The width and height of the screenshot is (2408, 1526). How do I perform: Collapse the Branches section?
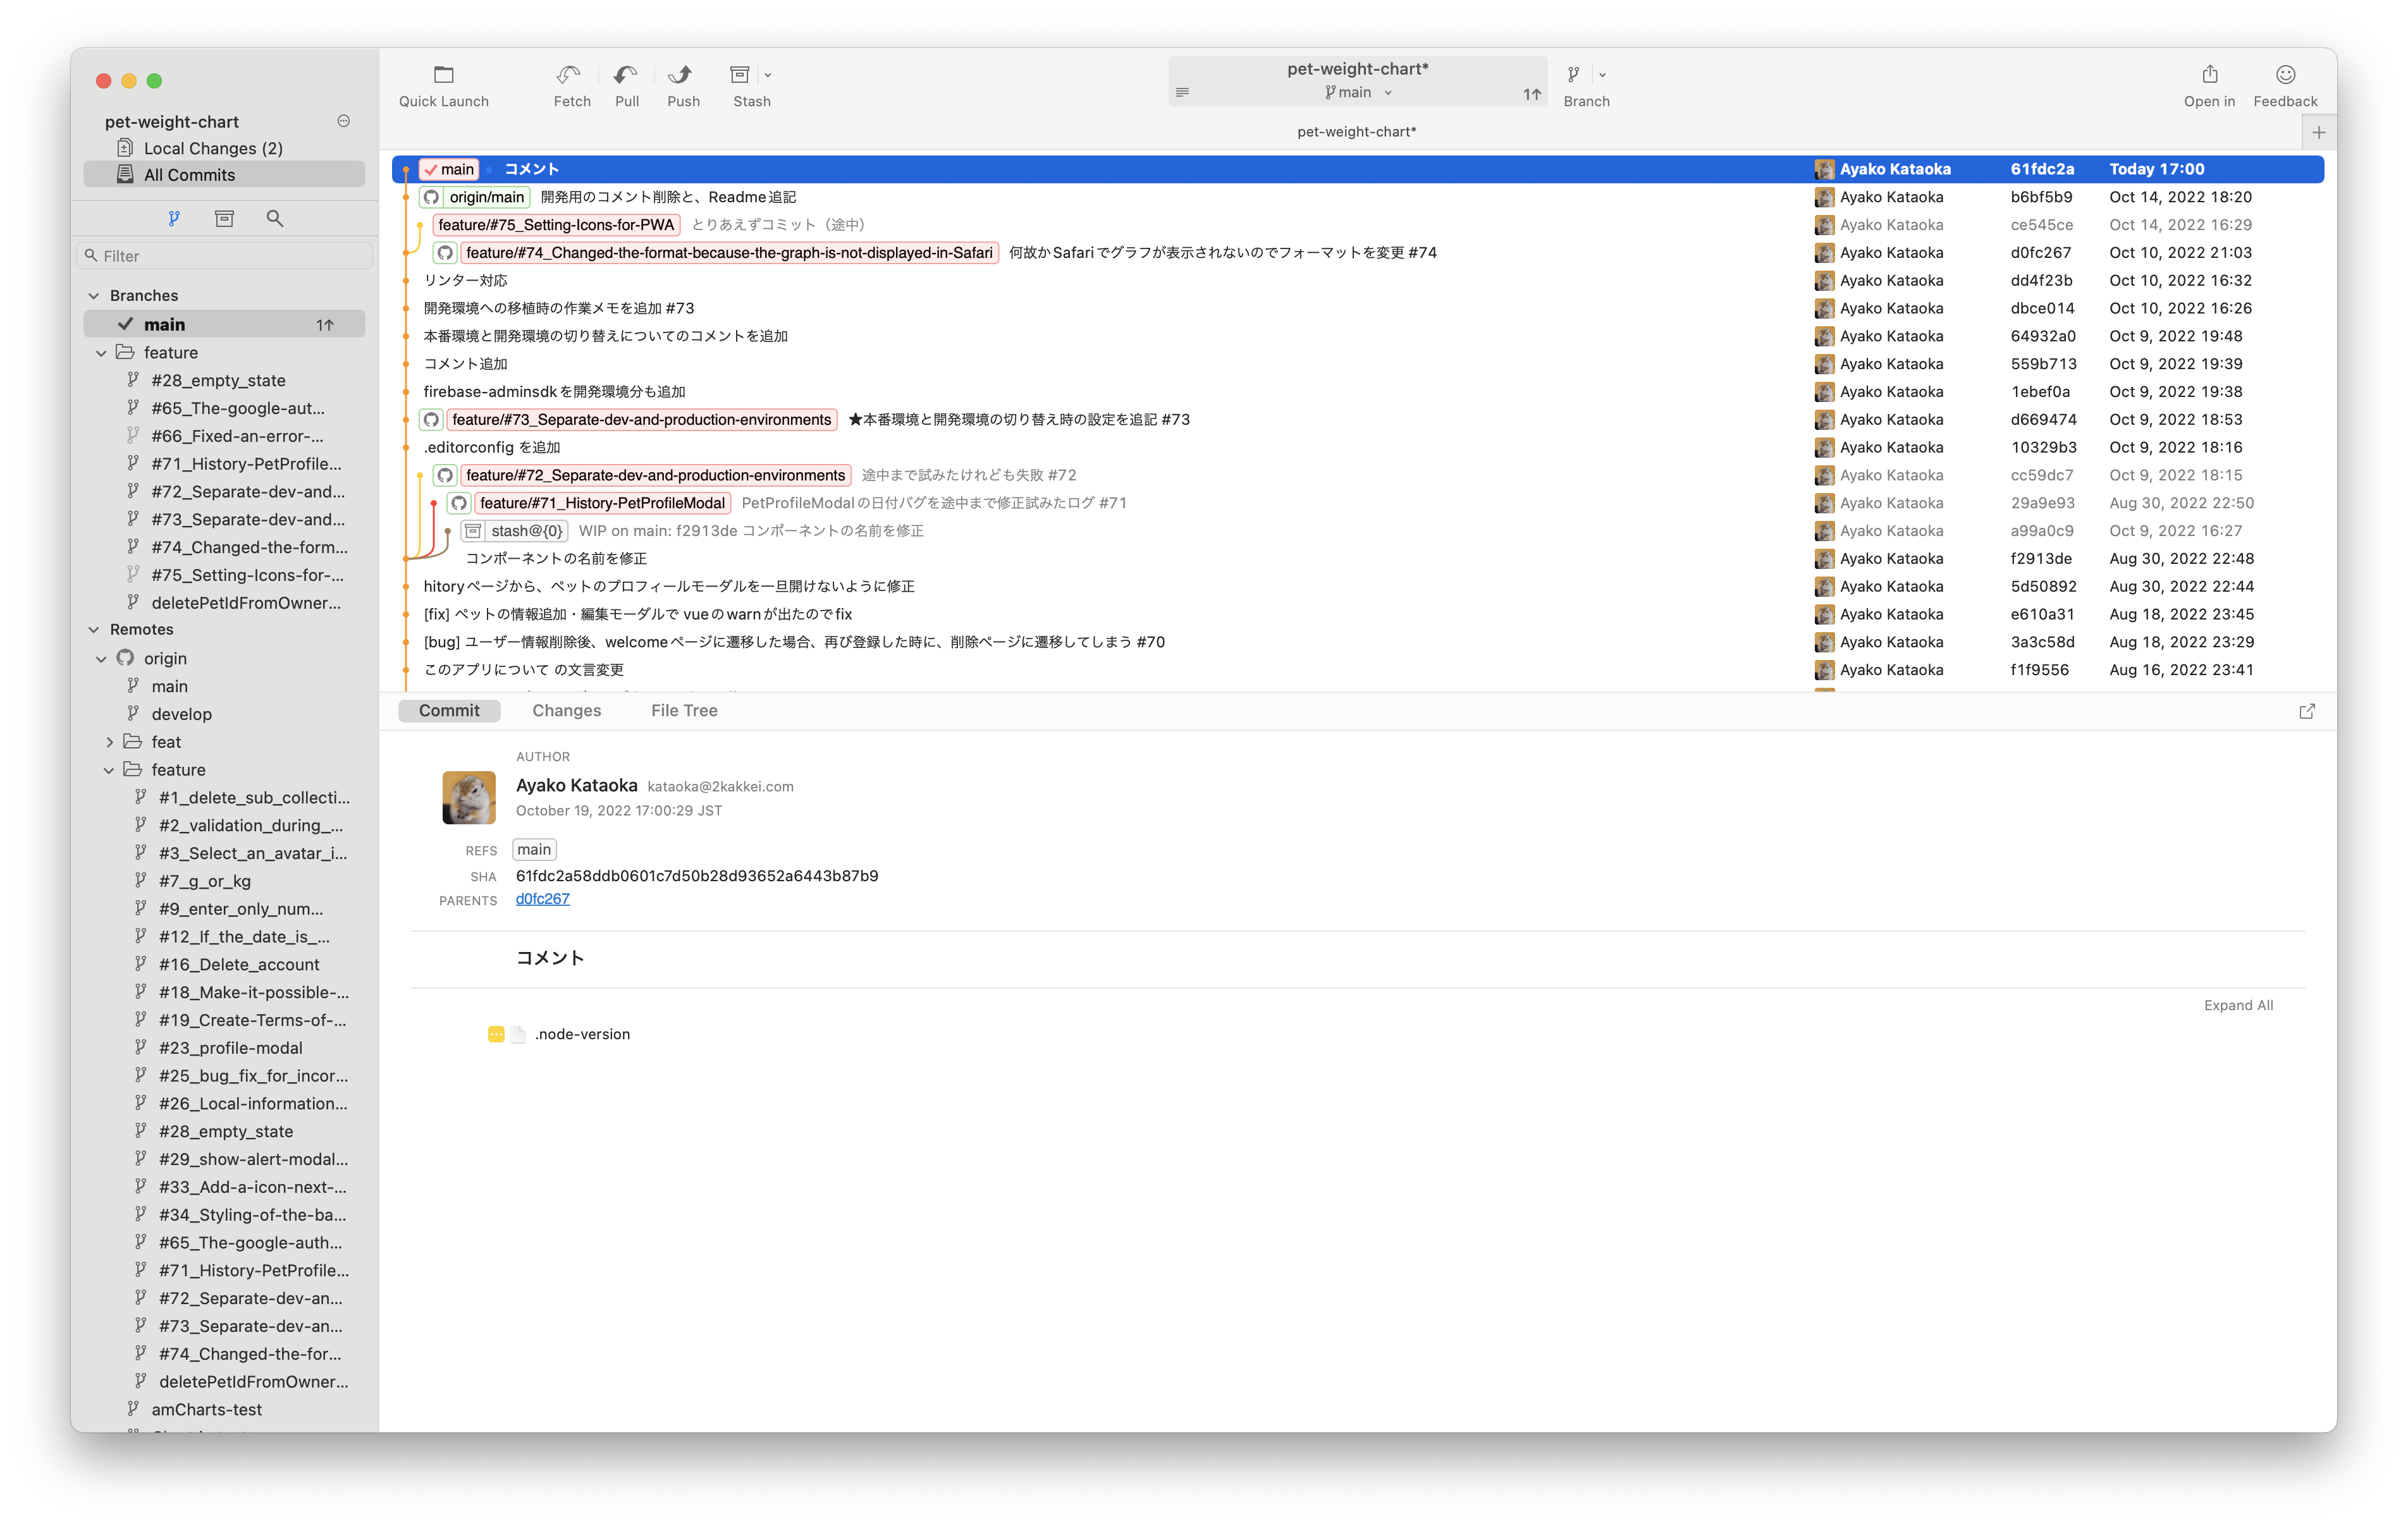[94, 296]
